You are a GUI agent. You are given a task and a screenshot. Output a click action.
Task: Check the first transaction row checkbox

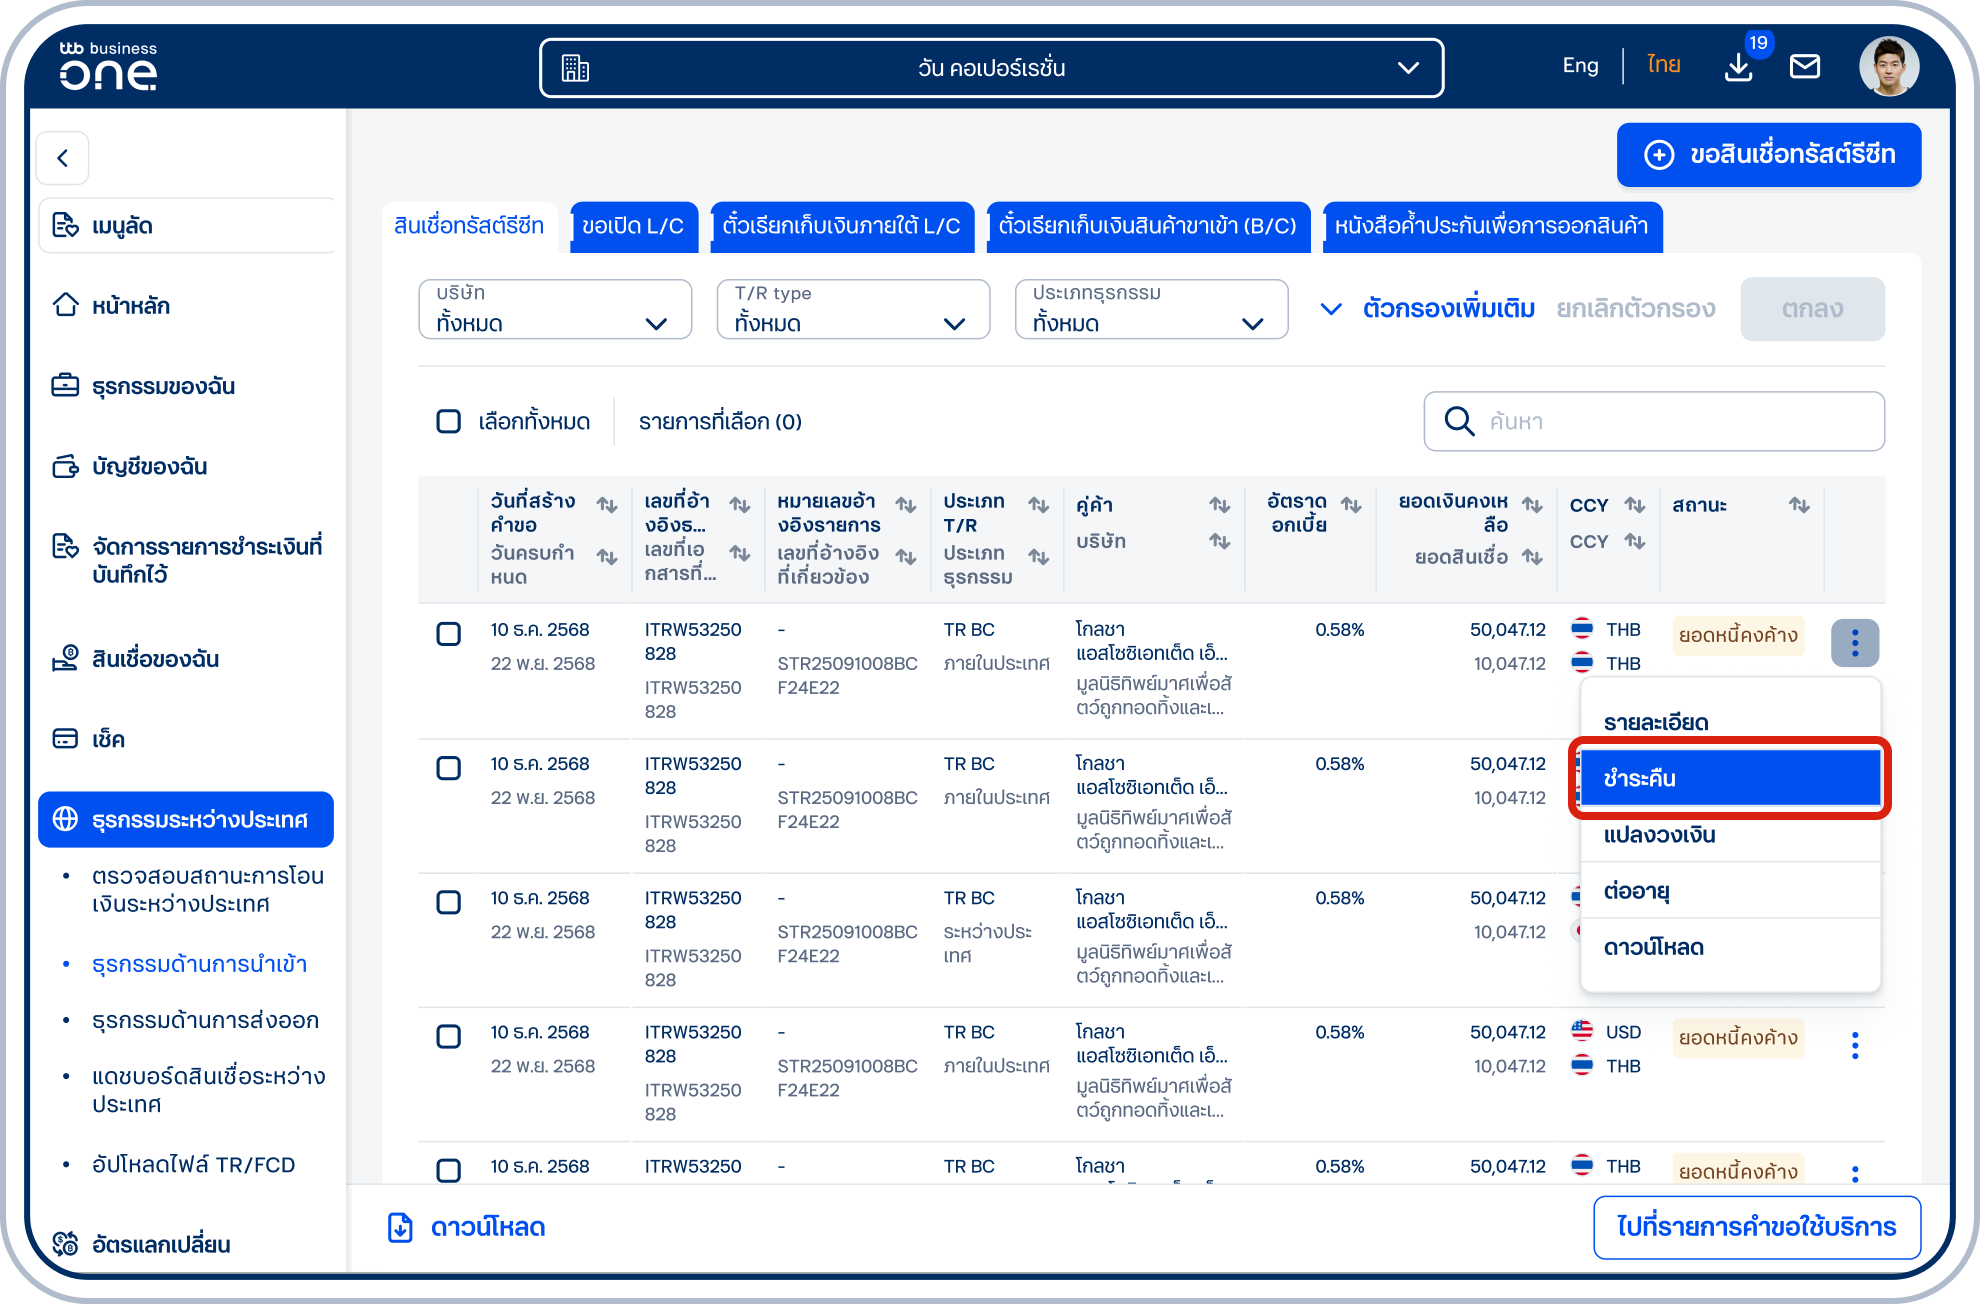pyautogui.click(x=449, y=634)
